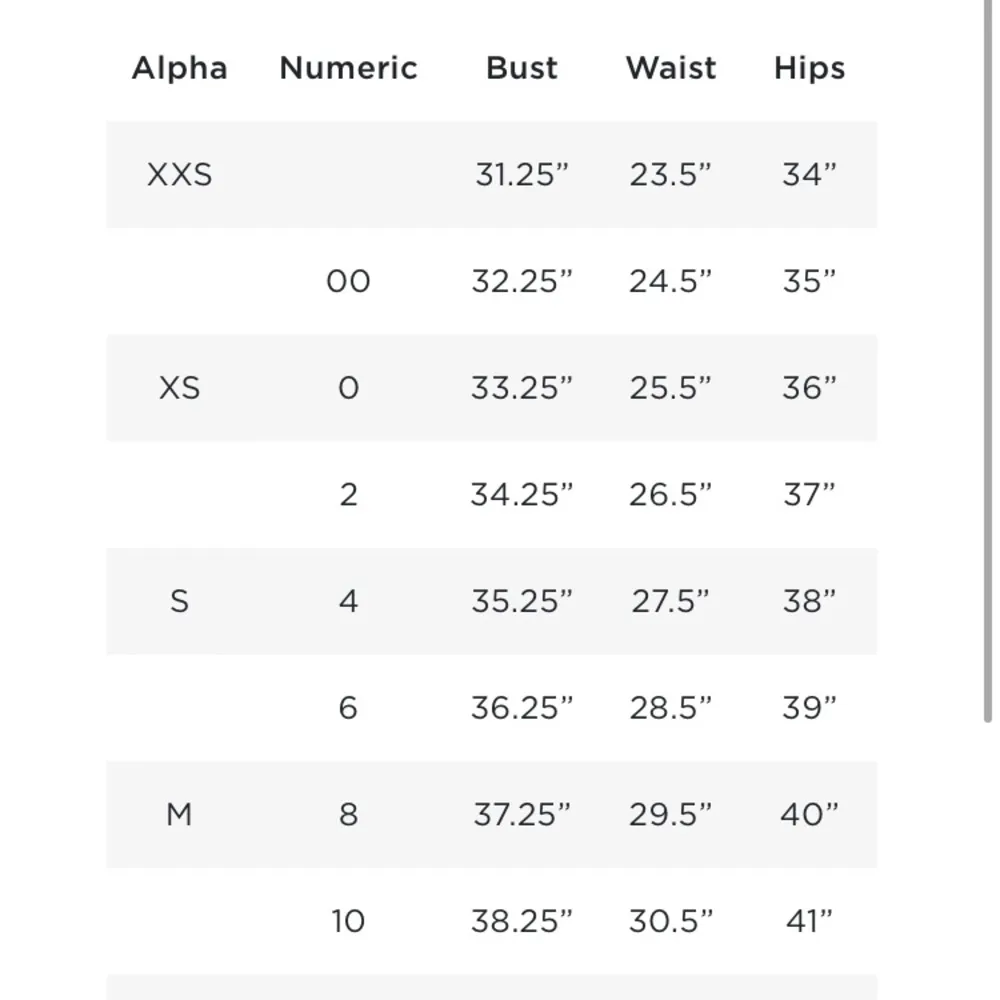Click the Alpha column header
Viewport: 1000px width, 1000px height.
(x=180, y=68)
